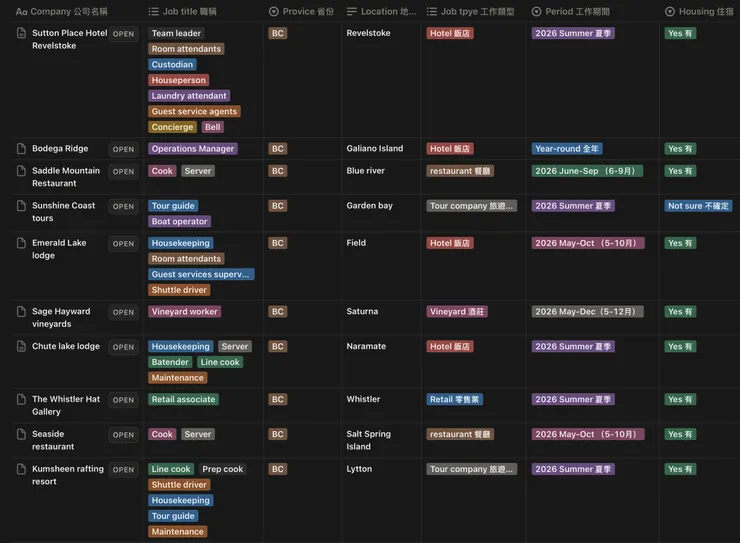Select the Bell tag
The width and height of the screenshot is (740, 543).
212,127
